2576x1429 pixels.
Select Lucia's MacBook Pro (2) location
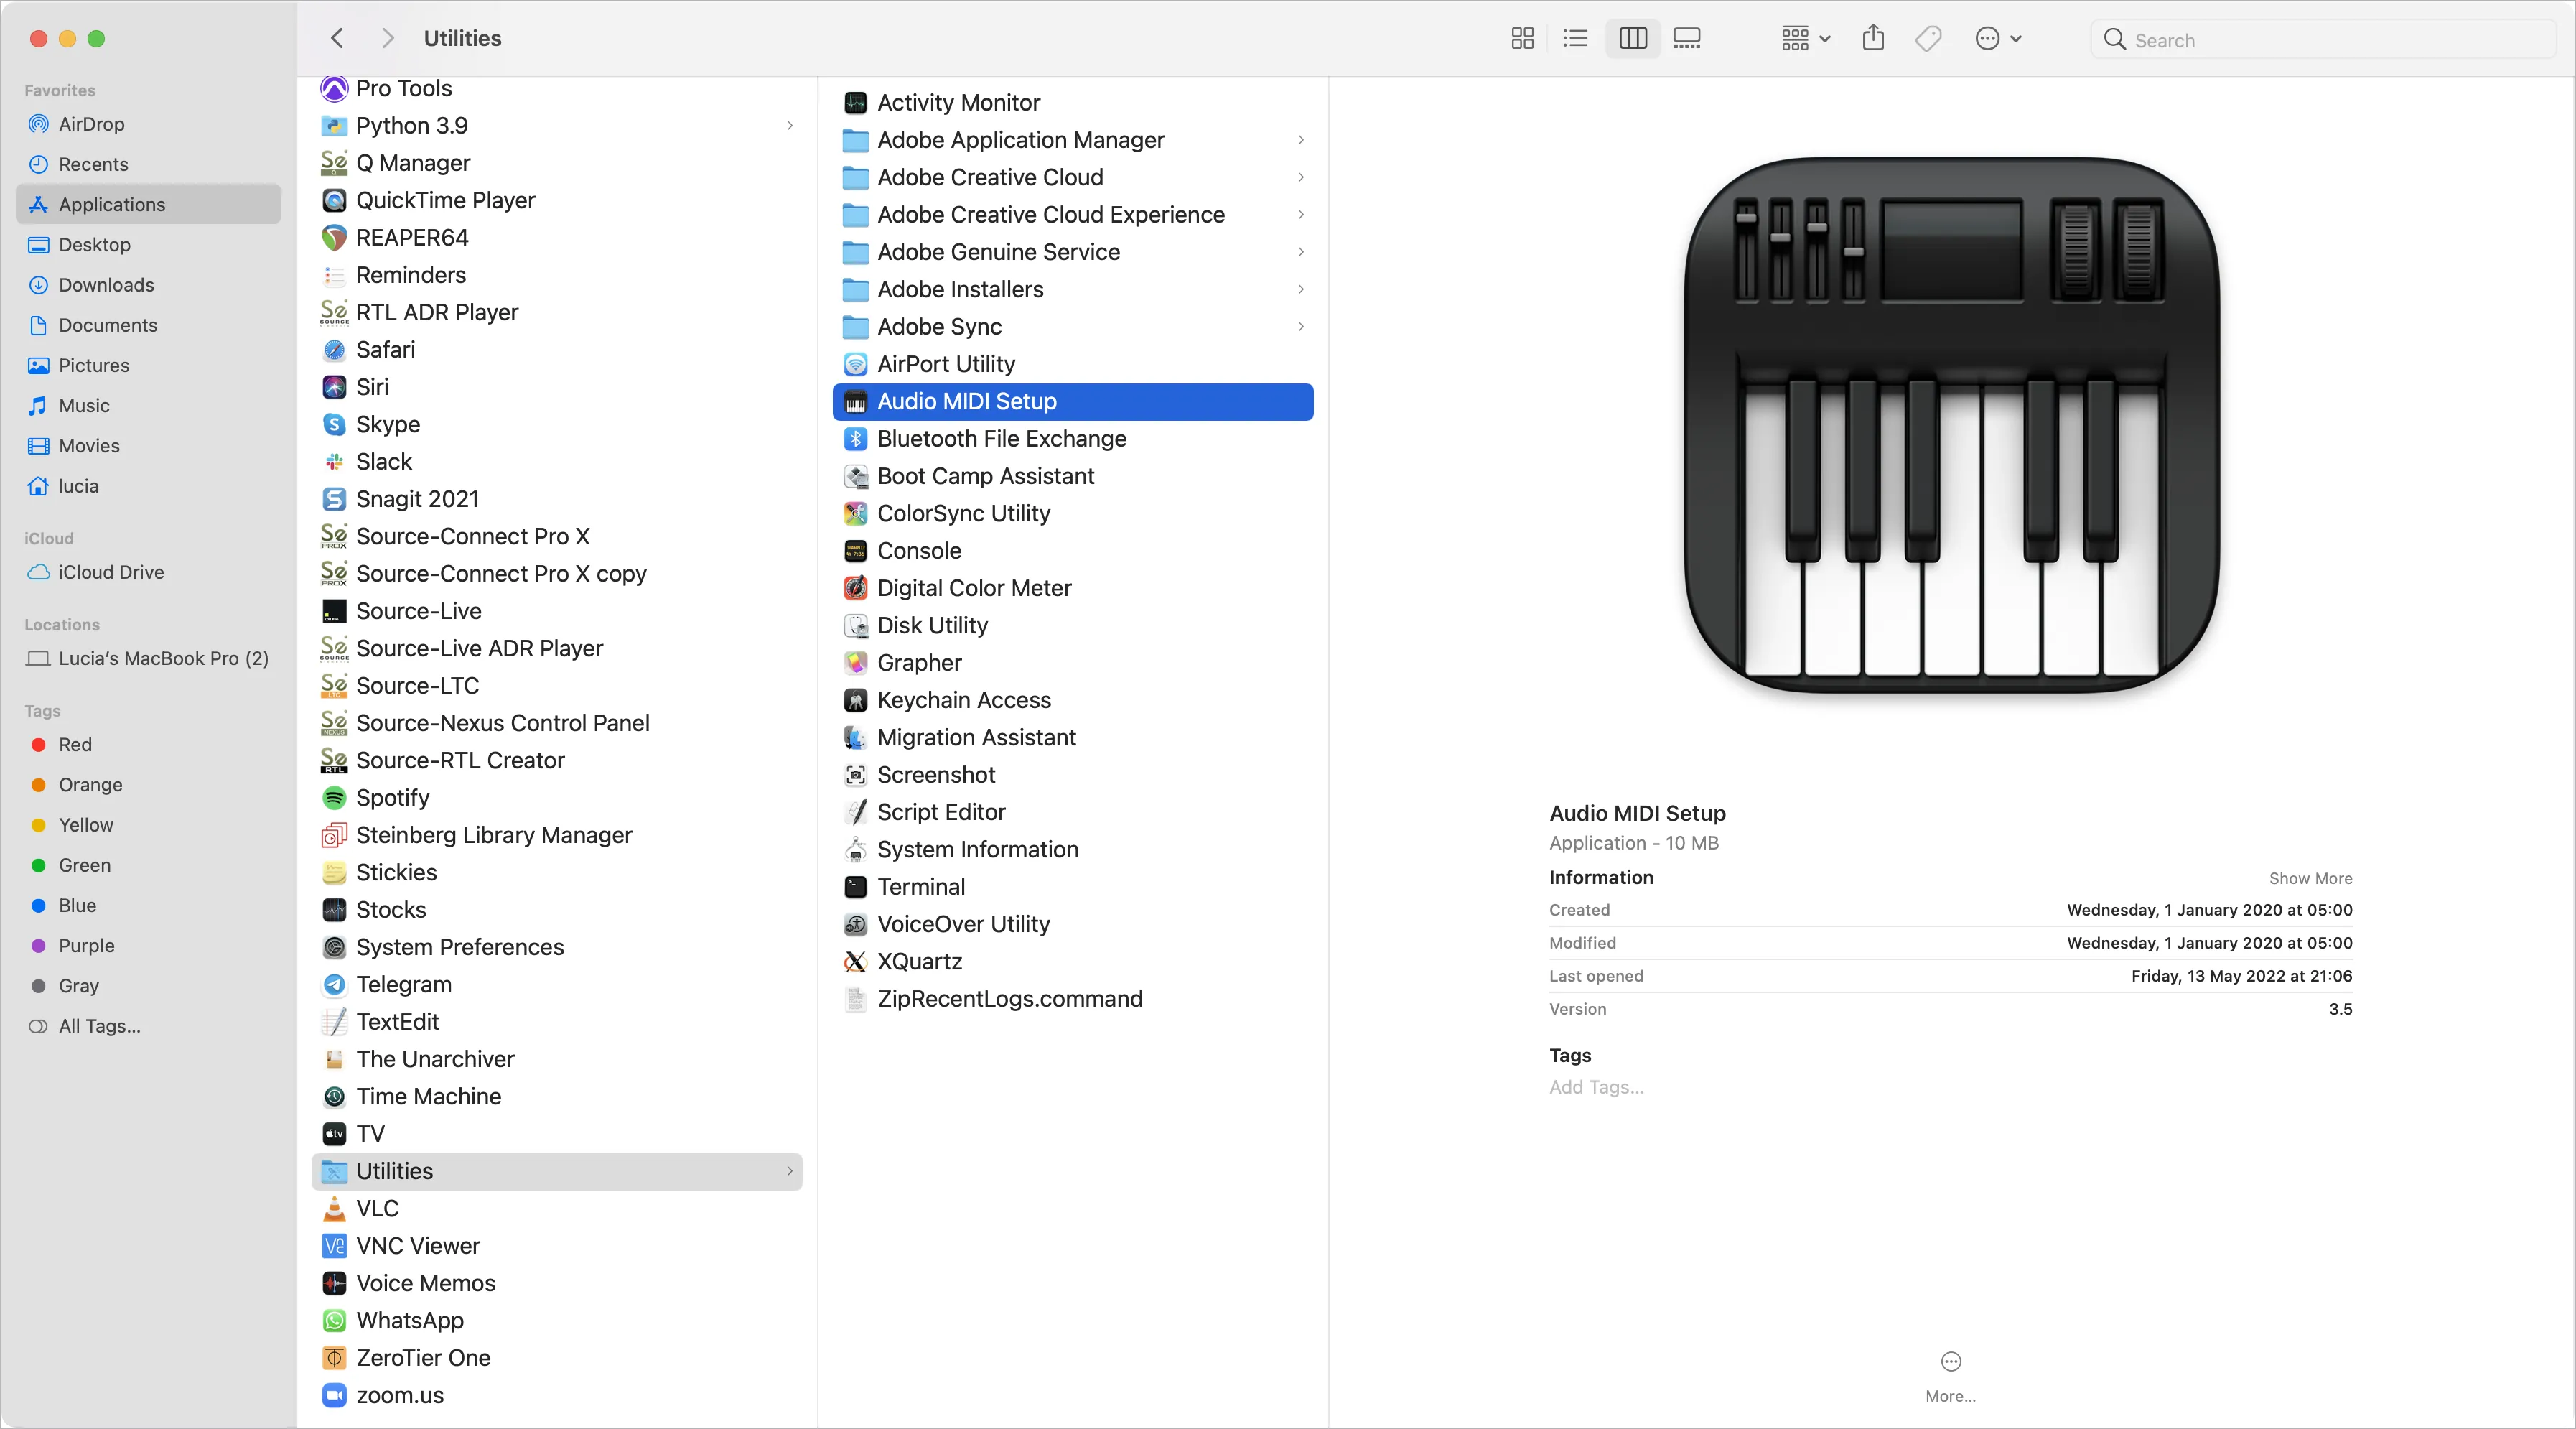pos(149,658)
